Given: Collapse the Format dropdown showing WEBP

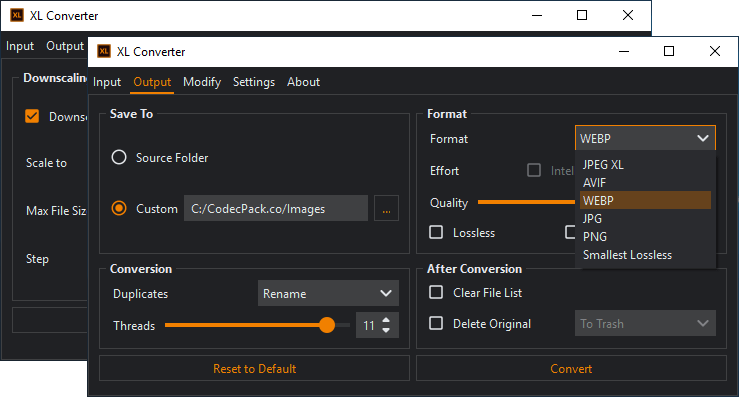Looking at the screenshot, I should [x=645, y=138].
